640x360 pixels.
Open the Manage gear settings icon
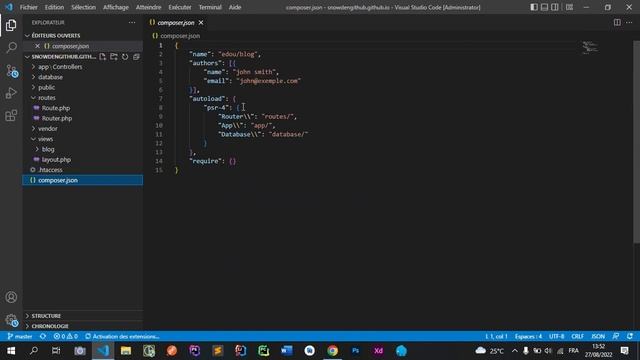click(11, 320)
